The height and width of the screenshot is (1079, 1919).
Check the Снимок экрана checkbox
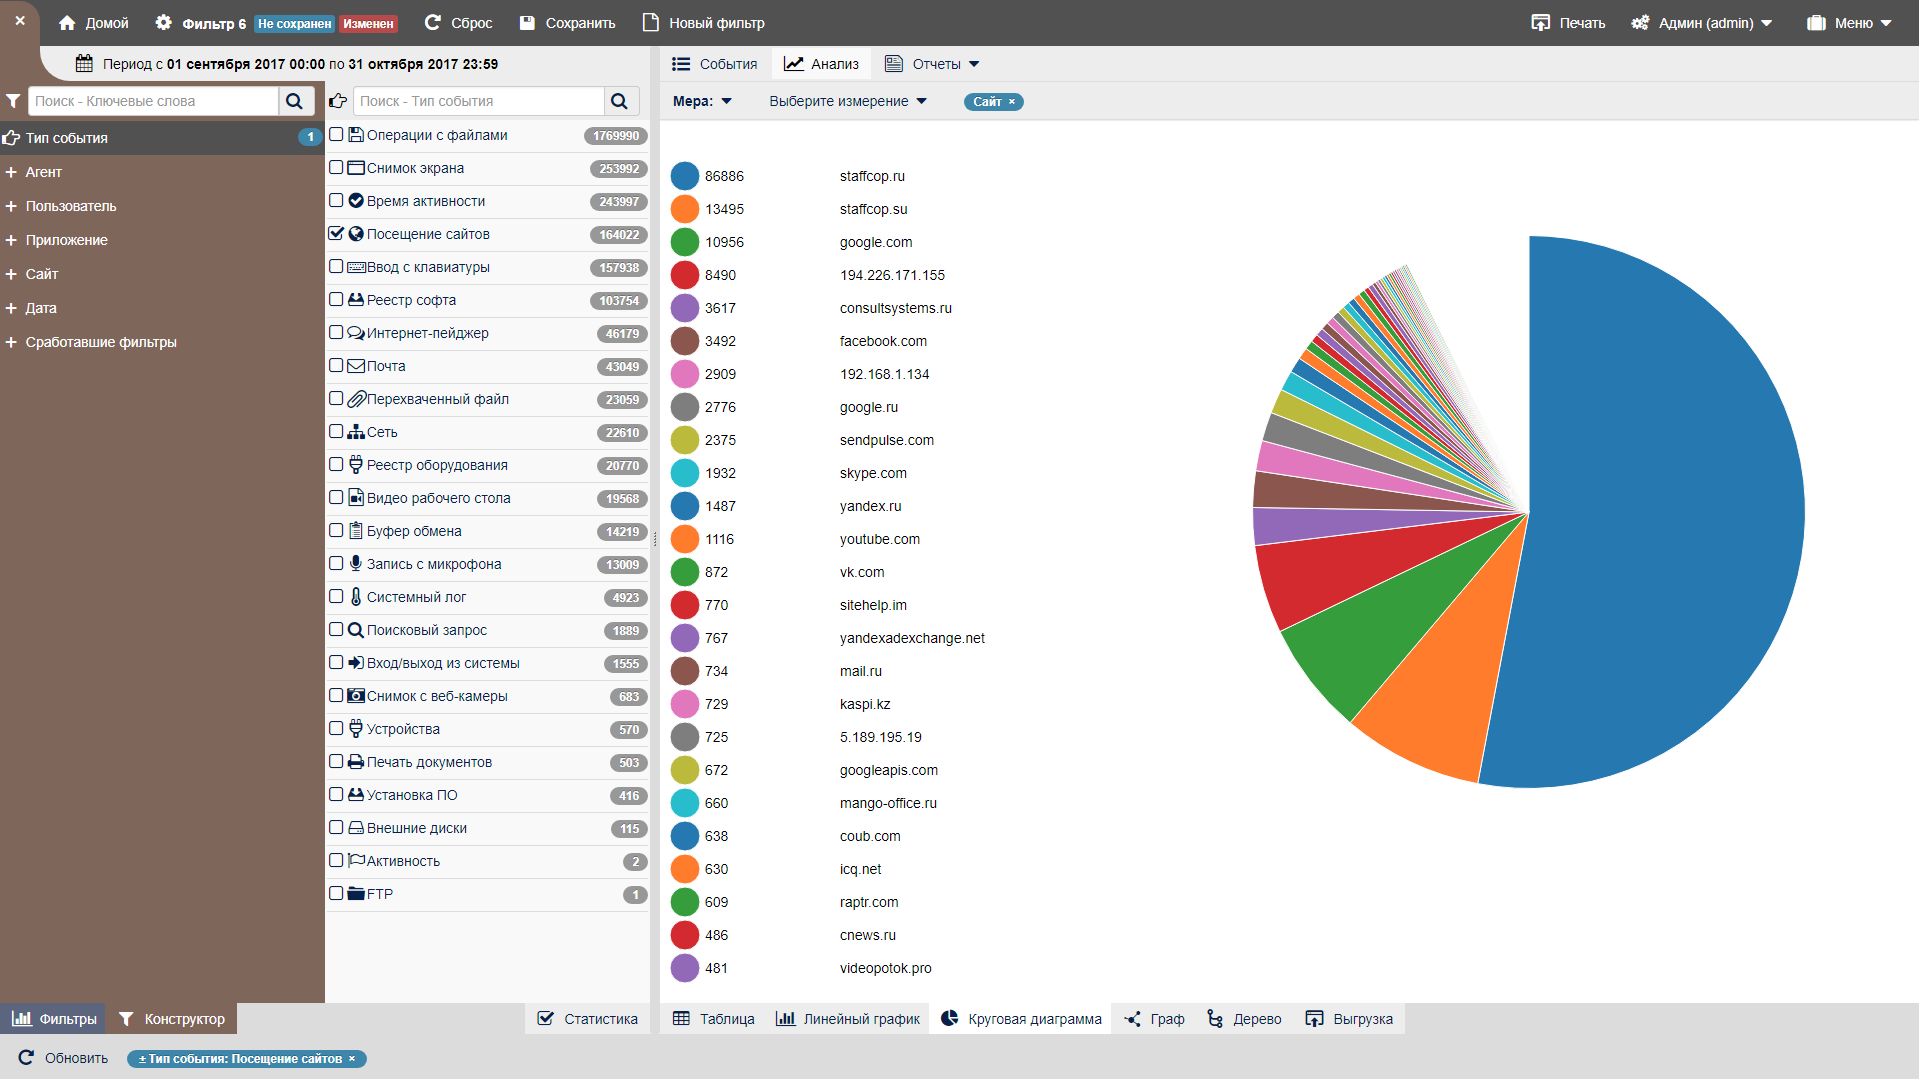tap(337, 168)
